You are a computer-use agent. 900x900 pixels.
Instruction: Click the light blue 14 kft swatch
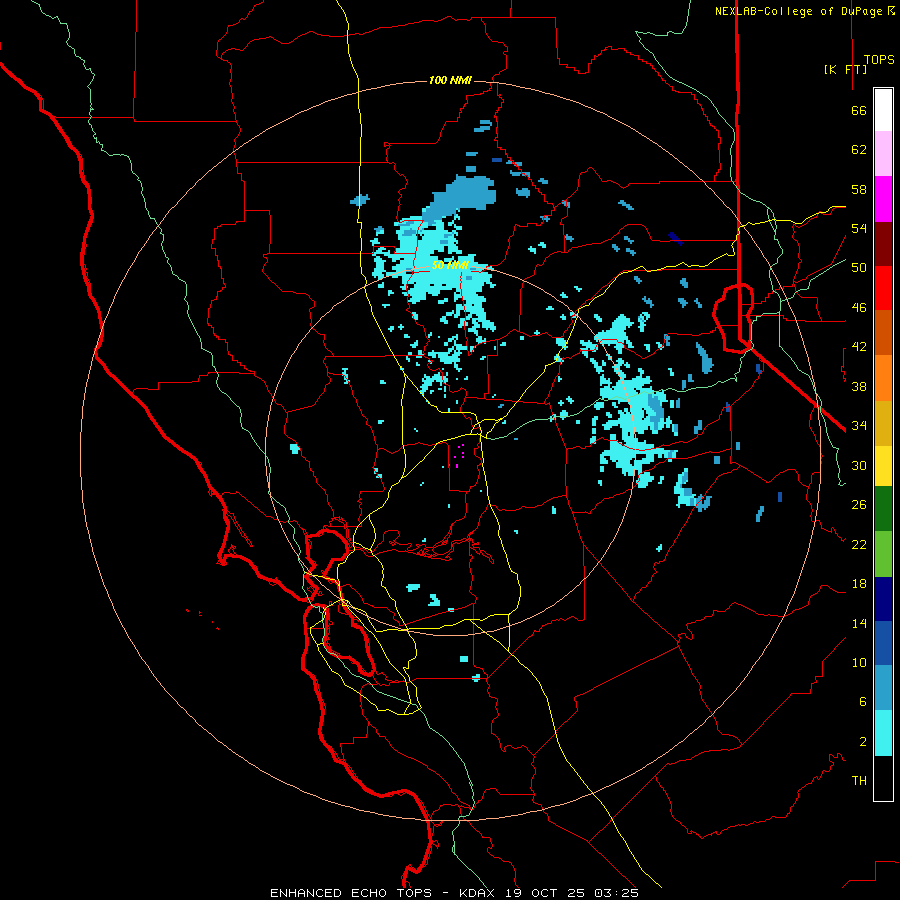pyautogui.click(x=883, y=688)
